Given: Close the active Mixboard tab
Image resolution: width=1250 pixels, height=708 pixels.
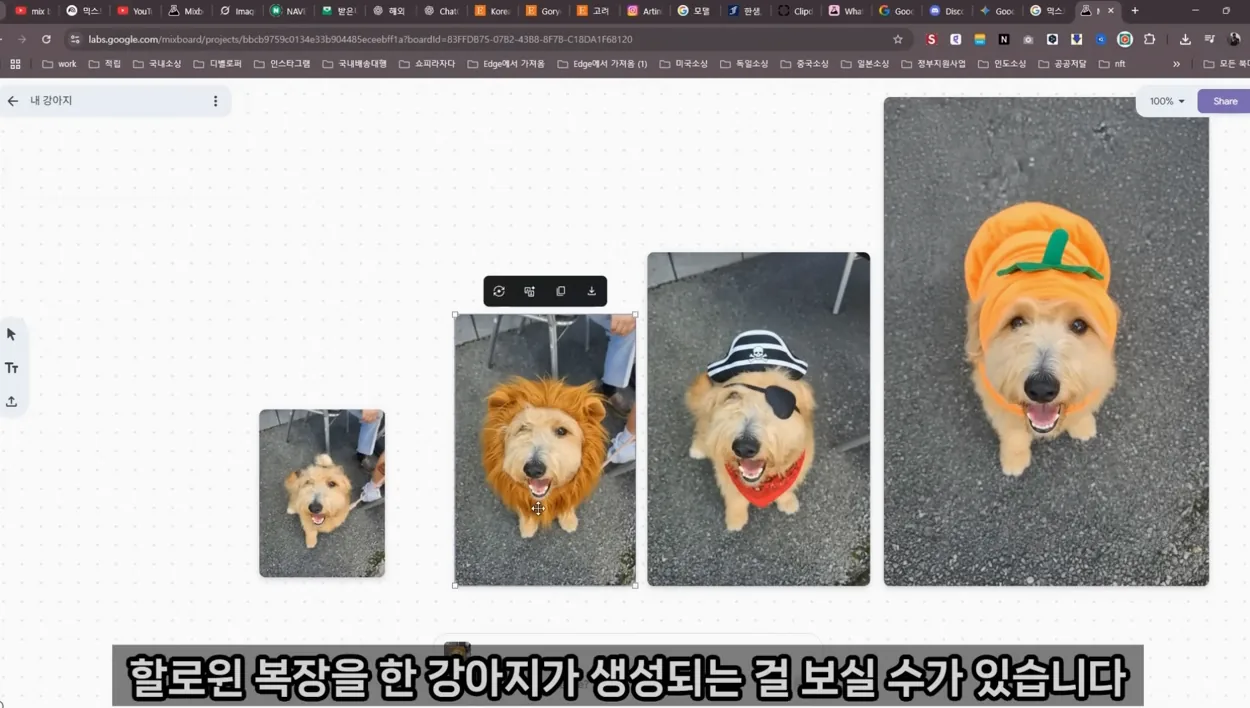Looking at the screenshot, I should click(1111, 11).
